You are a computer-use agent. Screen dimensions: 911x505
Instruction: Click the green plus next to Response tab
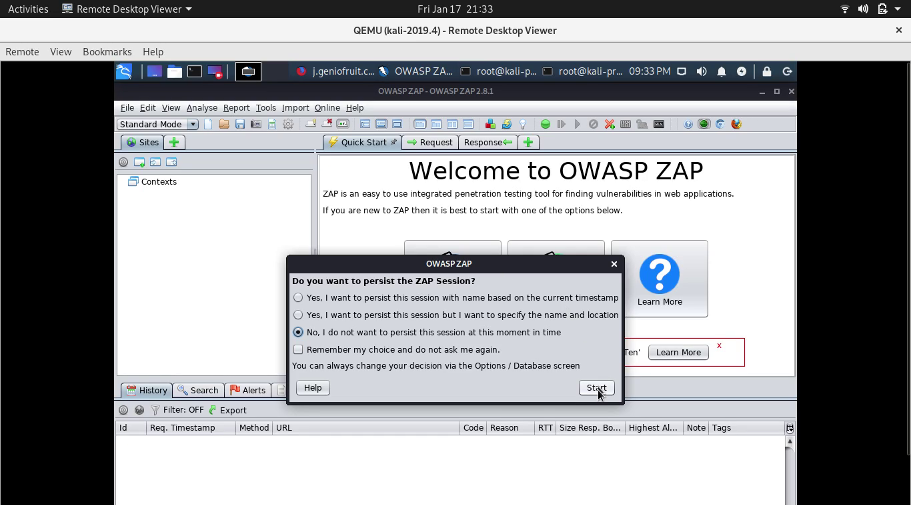tap(528, 142)
